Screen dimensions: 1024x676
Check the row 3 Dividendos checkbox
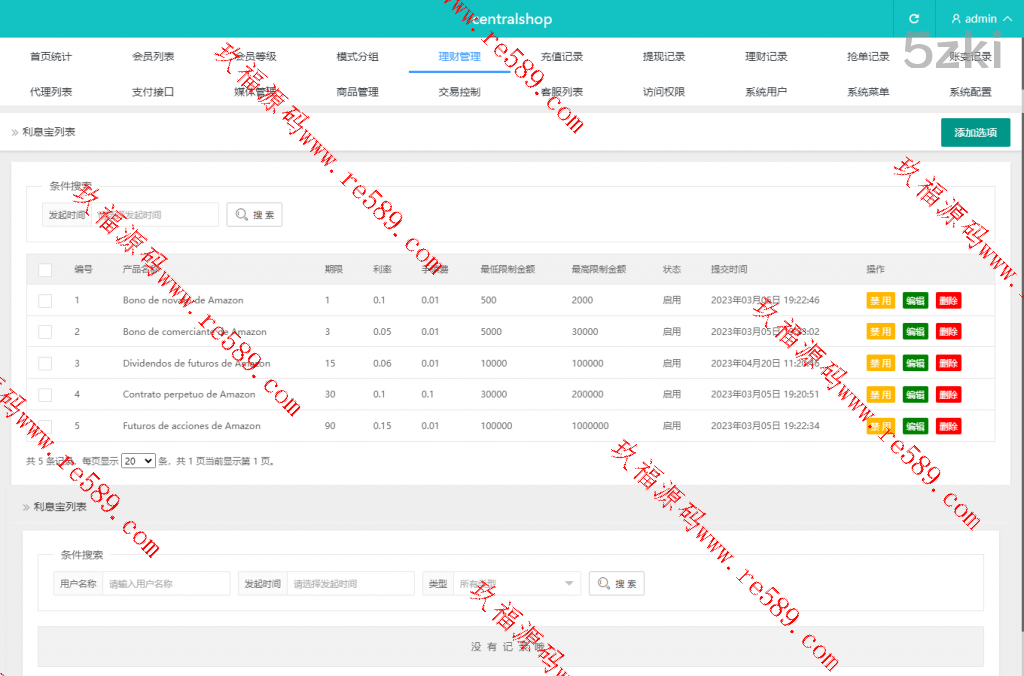(x=45, y=364)
